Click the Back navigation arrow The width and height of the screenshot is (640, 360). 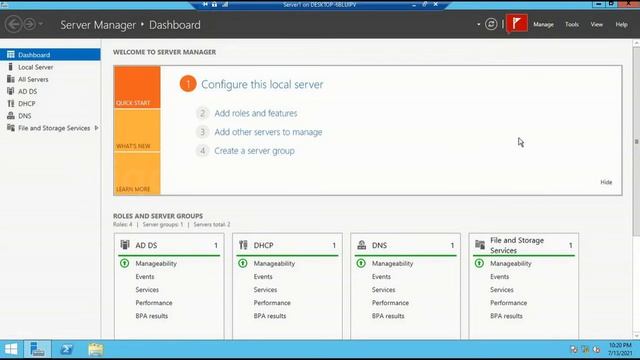[13, 24]
